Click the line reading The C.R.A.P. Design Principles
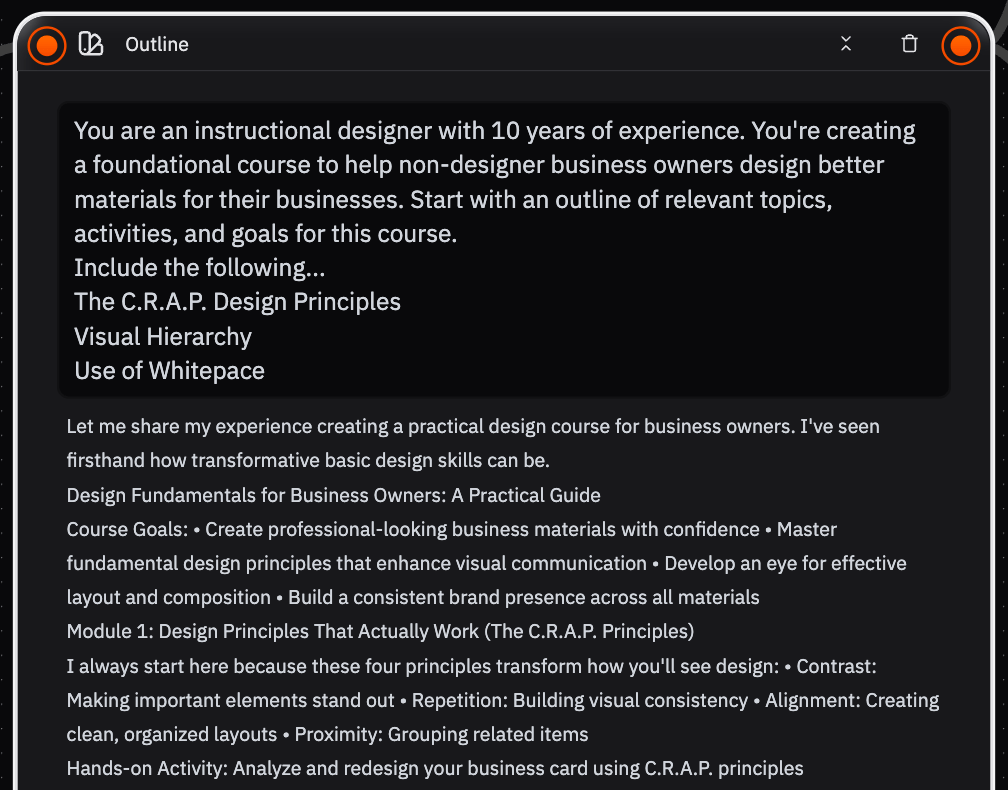 tap(237, 301)
